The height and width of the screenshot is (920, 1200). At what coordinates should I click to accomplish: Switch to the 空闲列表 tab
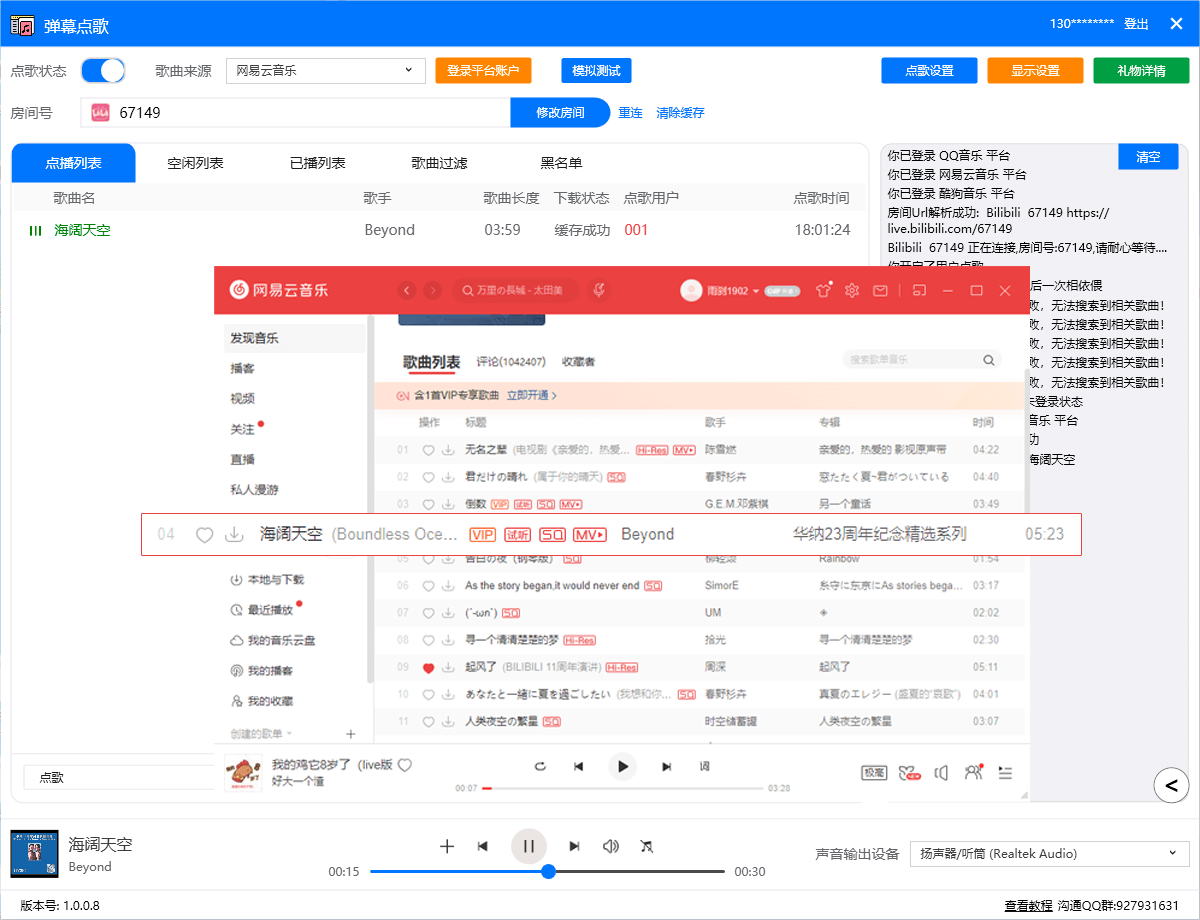click(x=195, y=163)
